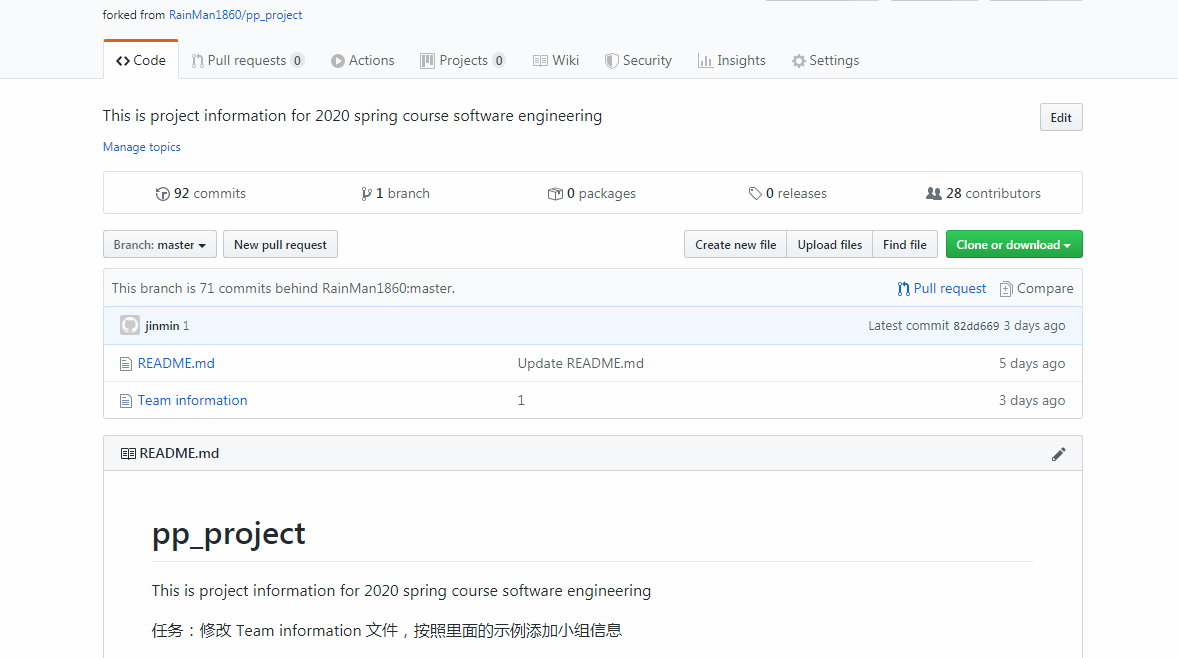Click the contributors people icon
Viewport: 1178px width, 658px height.
[x=934, y=194]
